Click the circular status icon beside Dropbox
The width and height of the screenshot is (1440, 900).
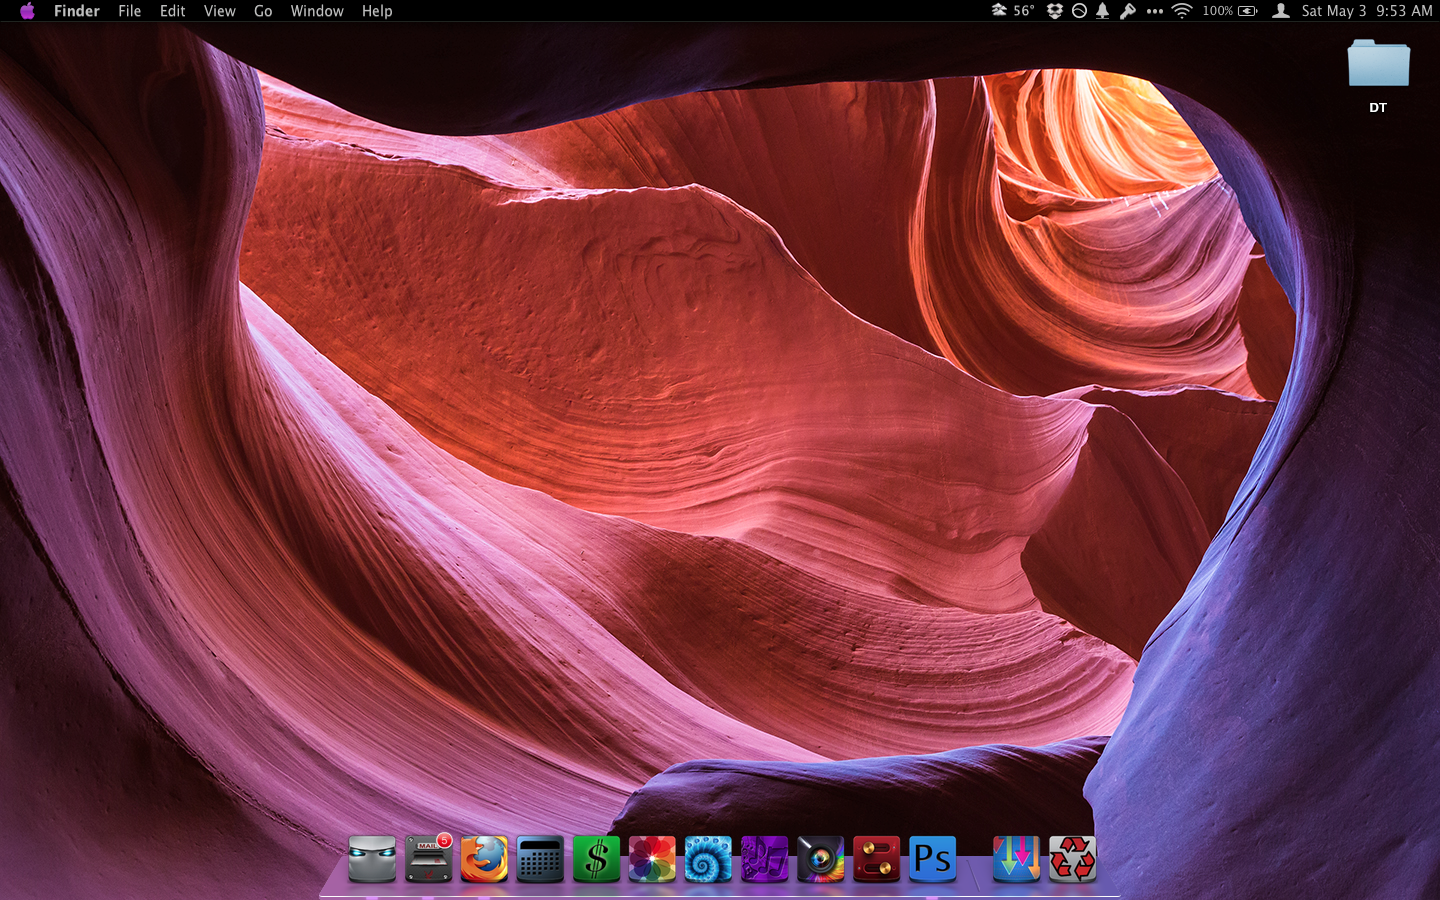pyautogui.click(x=1079, y=11)
